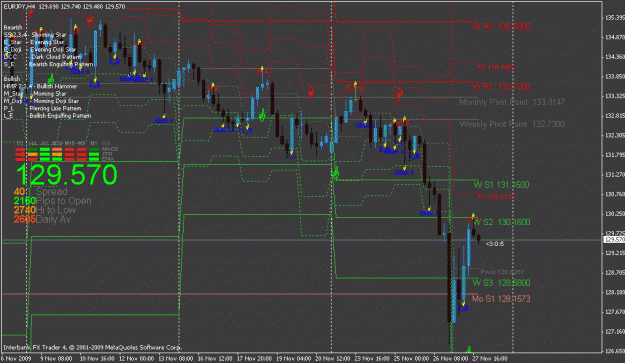This screenshot has height=363, width=625.
Task: Click the current price tag 129.570 on axis
Action: click(x=614, y=240)
